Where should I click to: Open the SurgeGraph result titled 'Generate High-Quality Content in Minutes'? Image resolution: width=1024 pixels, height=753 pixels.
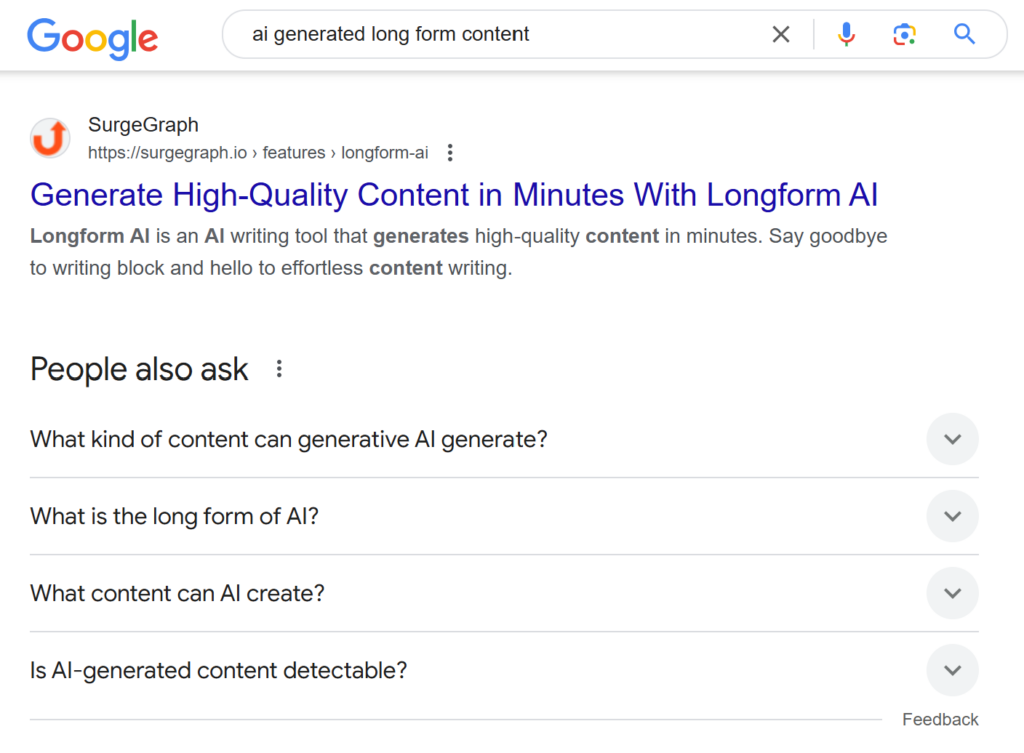[454, 195]
